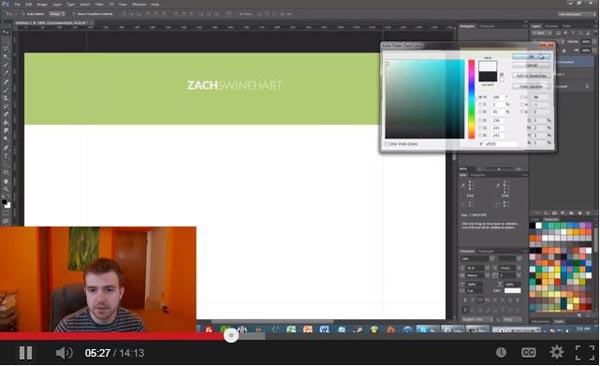The width and height of the screenshot is (600, 366).
Task: Open the Edit menu
Action: (29, 5)
